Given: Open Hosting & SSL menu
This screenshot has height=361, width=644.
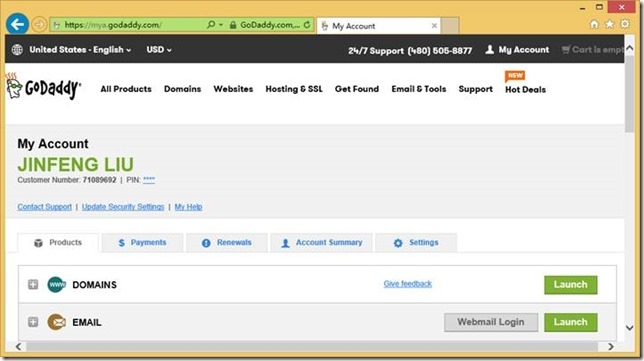Looking at the screenshot, I should pyautogui.click(x=294, y=89).
